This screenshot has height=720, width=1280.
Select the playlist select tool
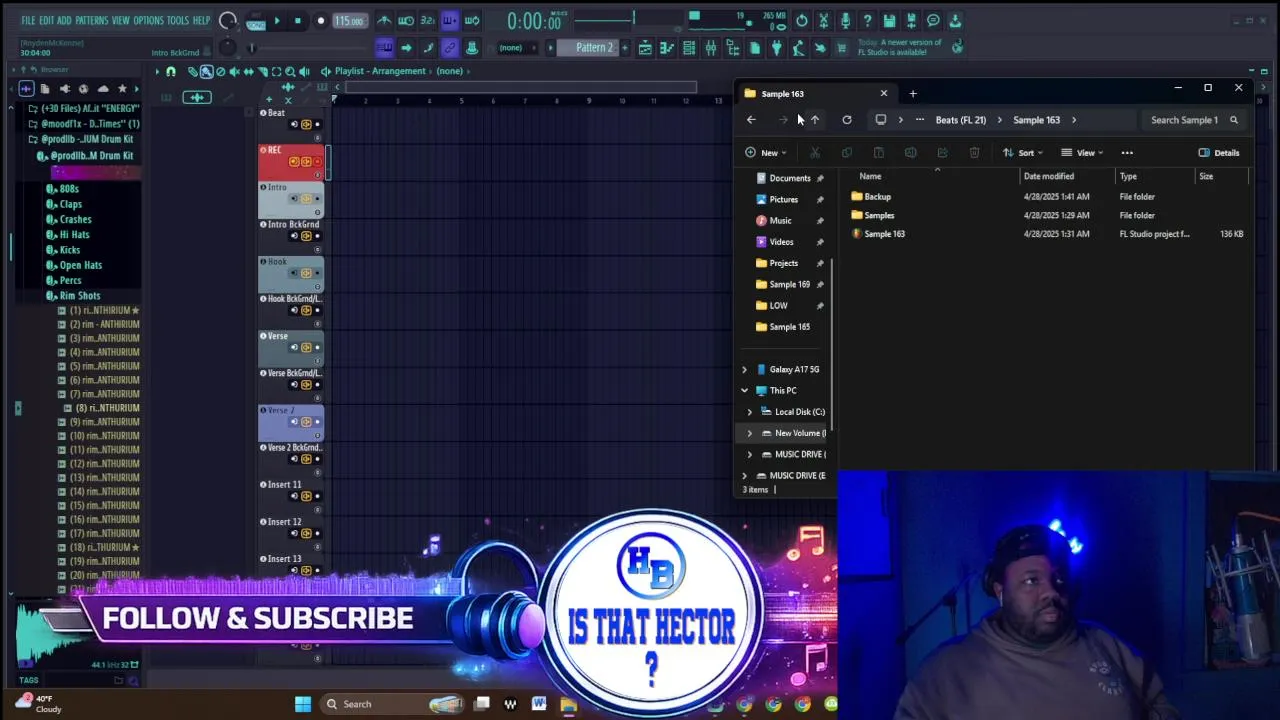(276, 71)
